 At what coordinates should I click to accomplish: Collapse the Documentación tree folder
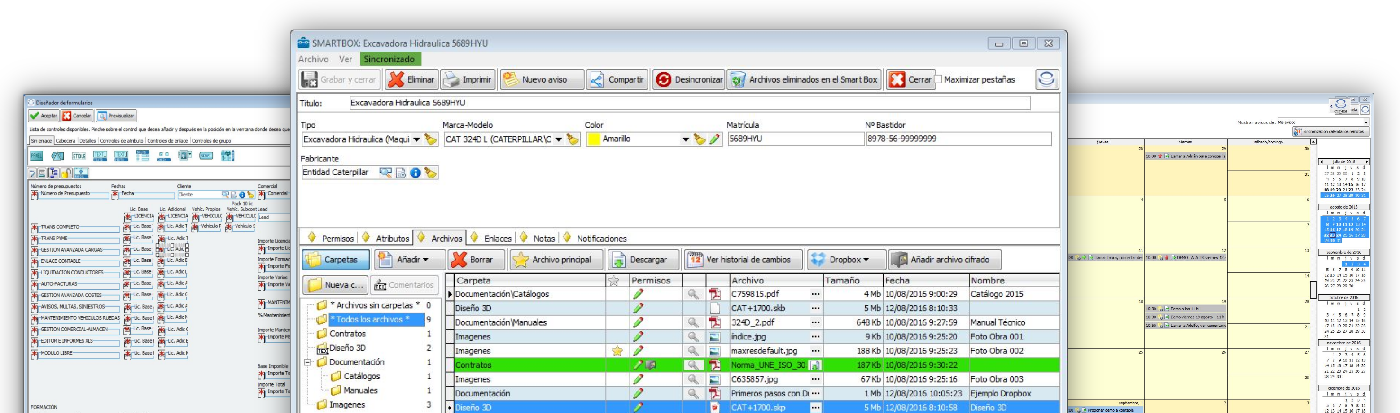click(x=308, y=362)
